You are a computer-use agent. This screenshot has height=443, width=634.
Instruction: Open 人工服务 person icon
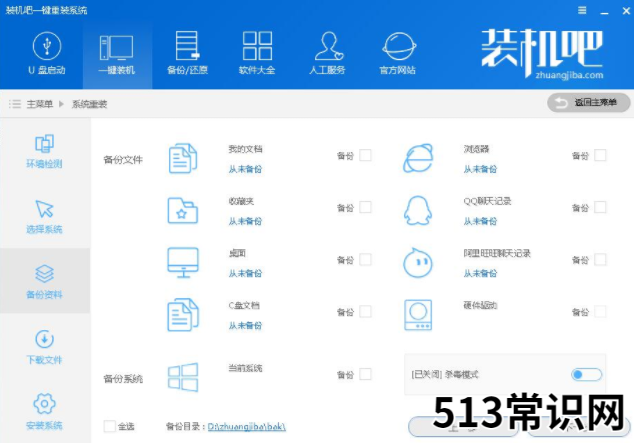tap(328, 46)
